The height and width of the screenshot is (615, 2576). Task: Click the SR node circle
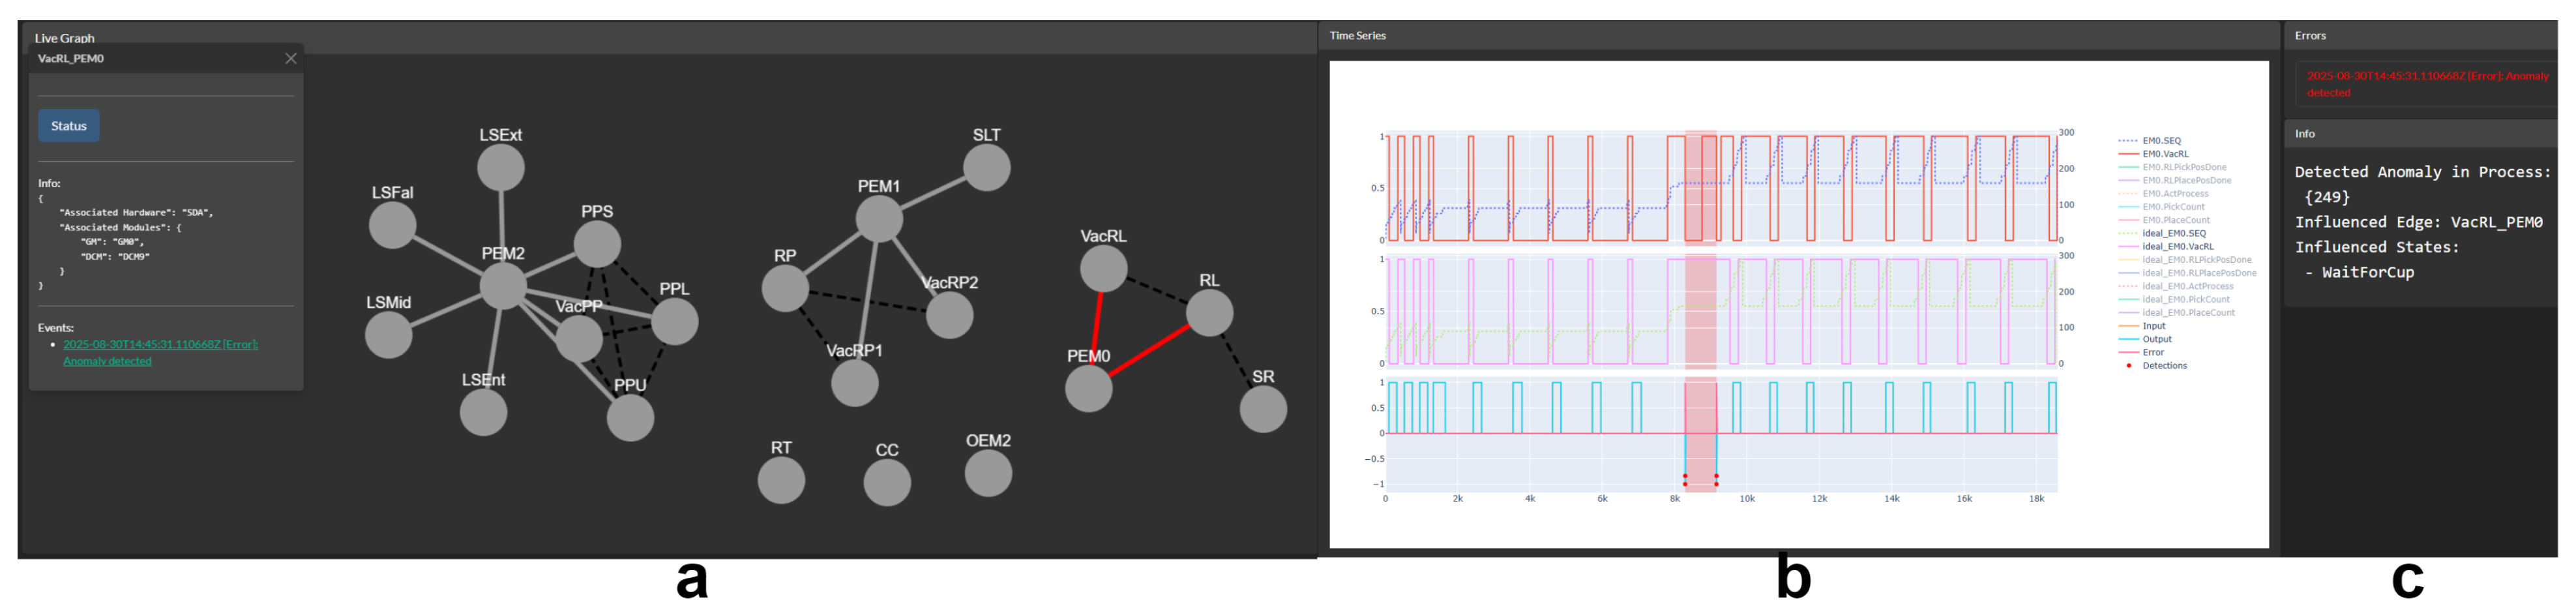coord(1263,409)
